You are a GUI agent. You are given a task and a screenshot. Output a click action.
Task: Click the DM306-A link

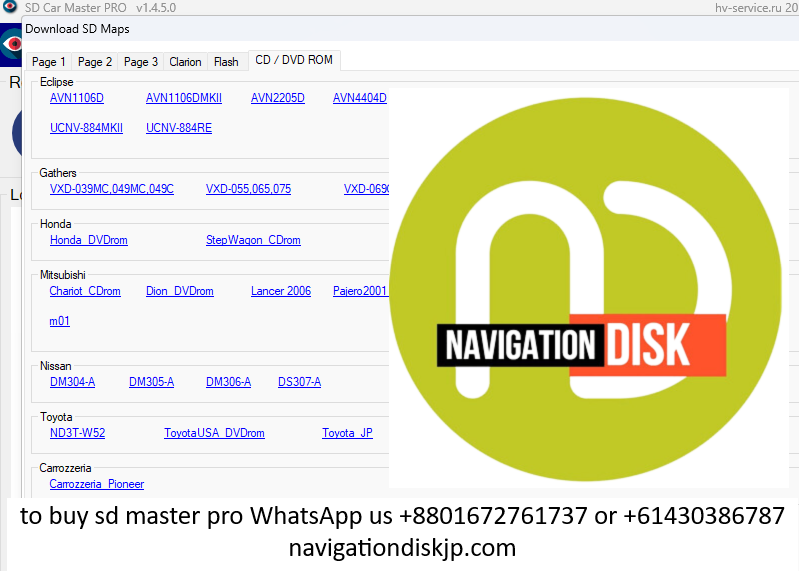pyautogui.click(x=228, y=382)
